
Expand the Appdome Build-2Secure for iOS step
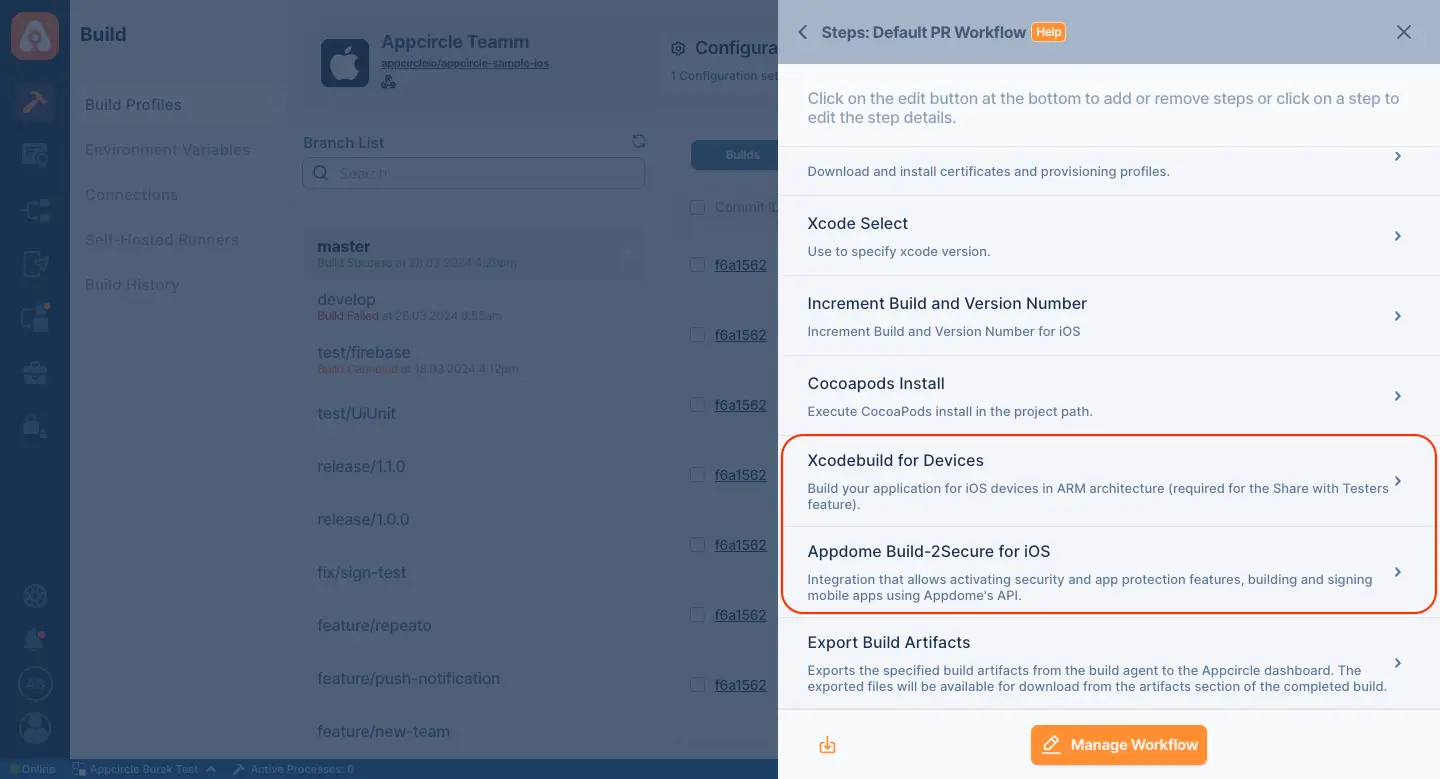(1398, 572)
